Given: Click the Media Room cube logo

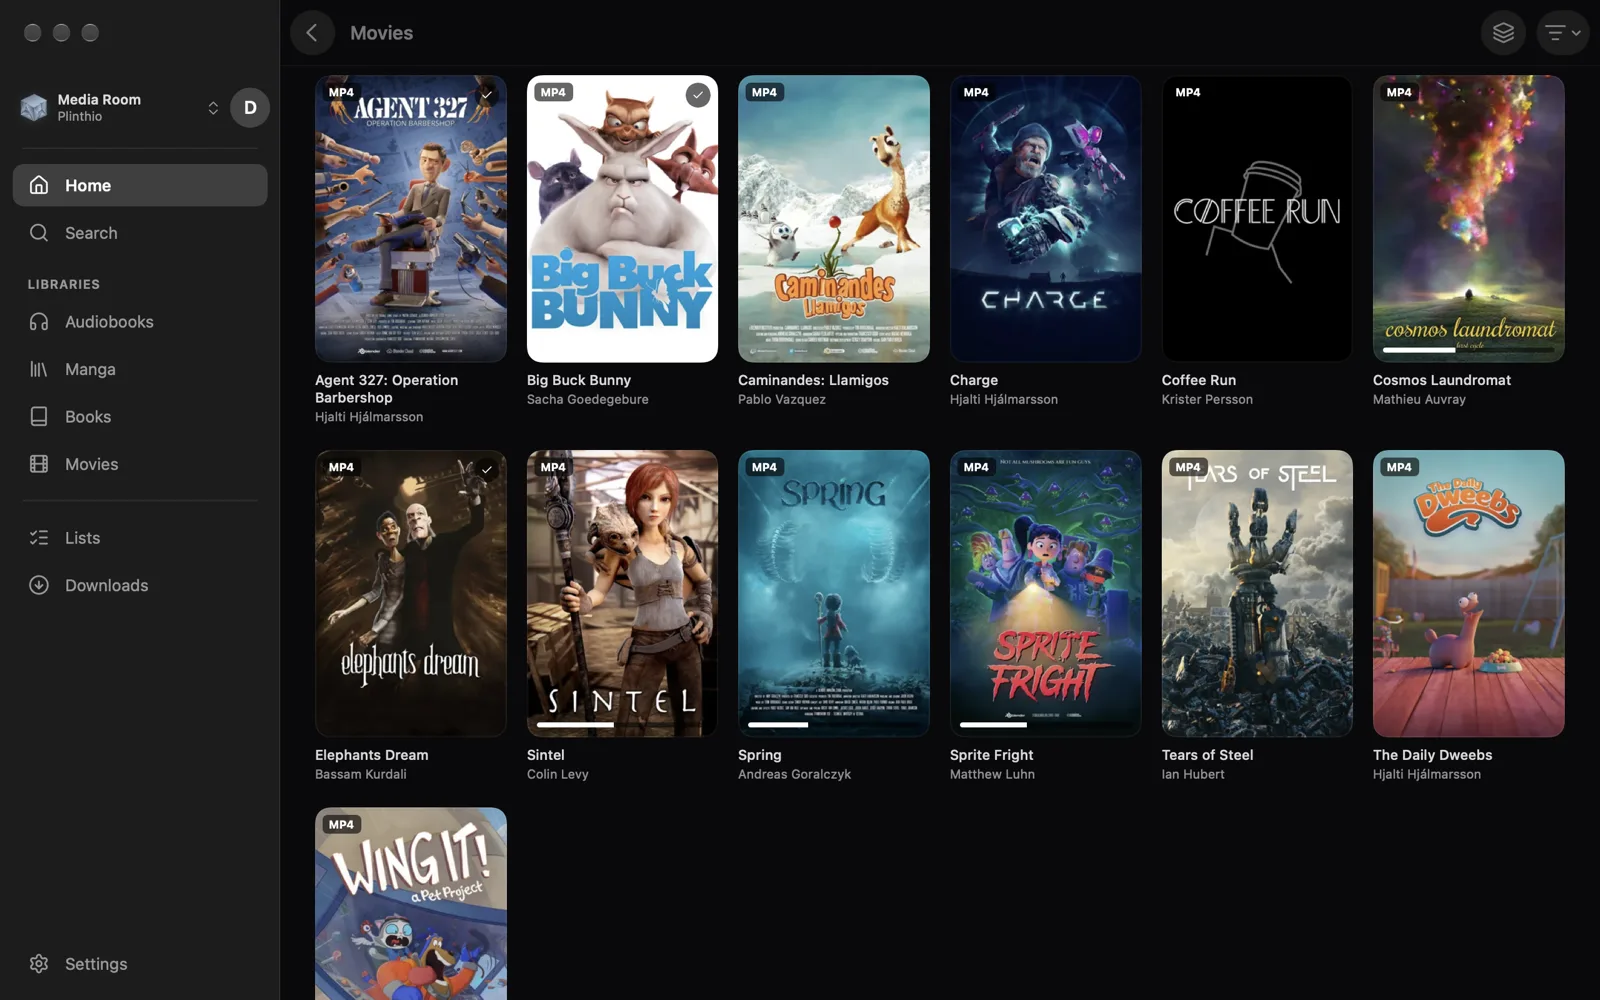Looking at the screenshot, I should (34, 108).
